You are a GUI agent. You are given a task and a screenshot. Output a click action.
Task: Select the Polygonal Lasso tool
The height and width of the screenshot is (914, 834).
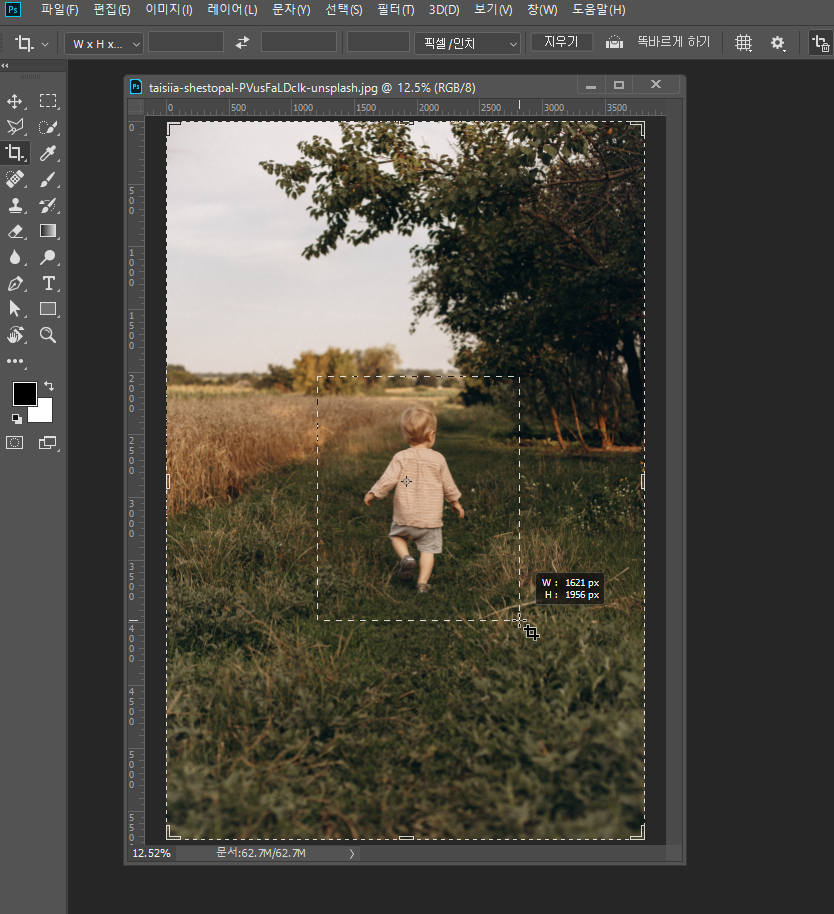point(15,127)
